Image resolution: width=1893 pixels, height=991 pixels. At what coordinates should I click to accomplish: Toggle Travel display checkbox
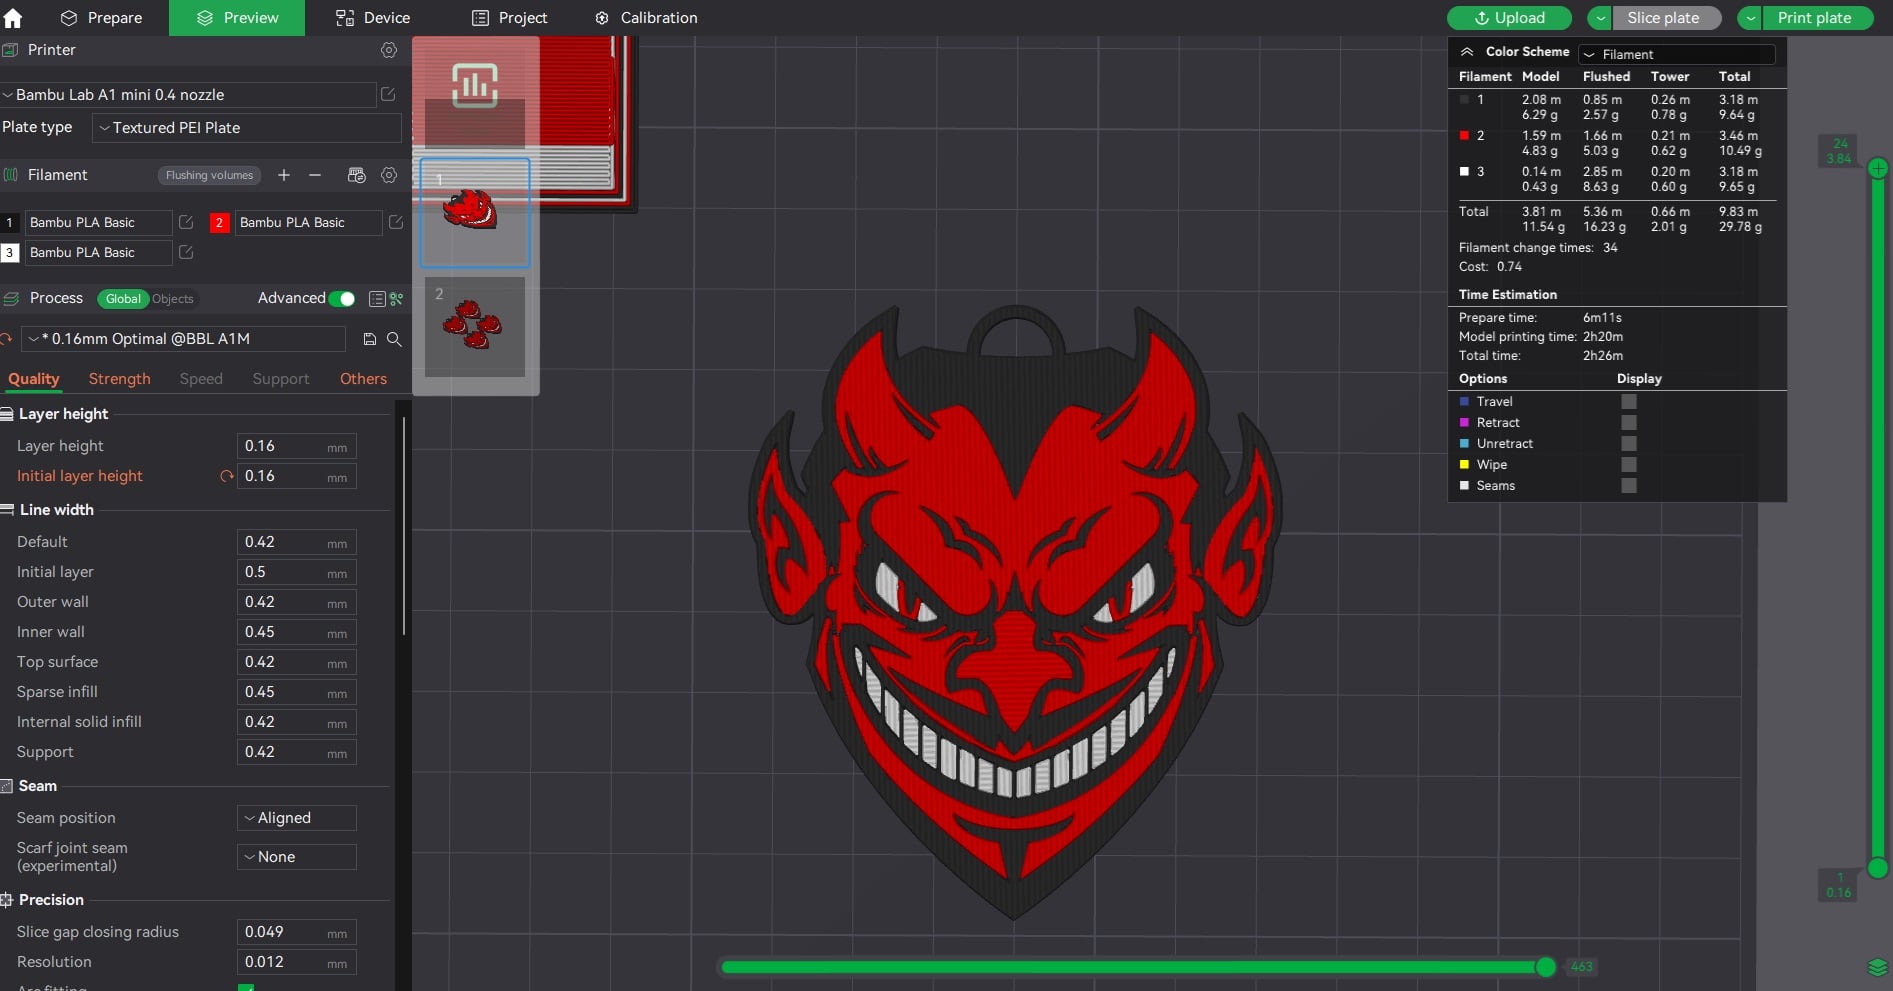pos(1629,401)
